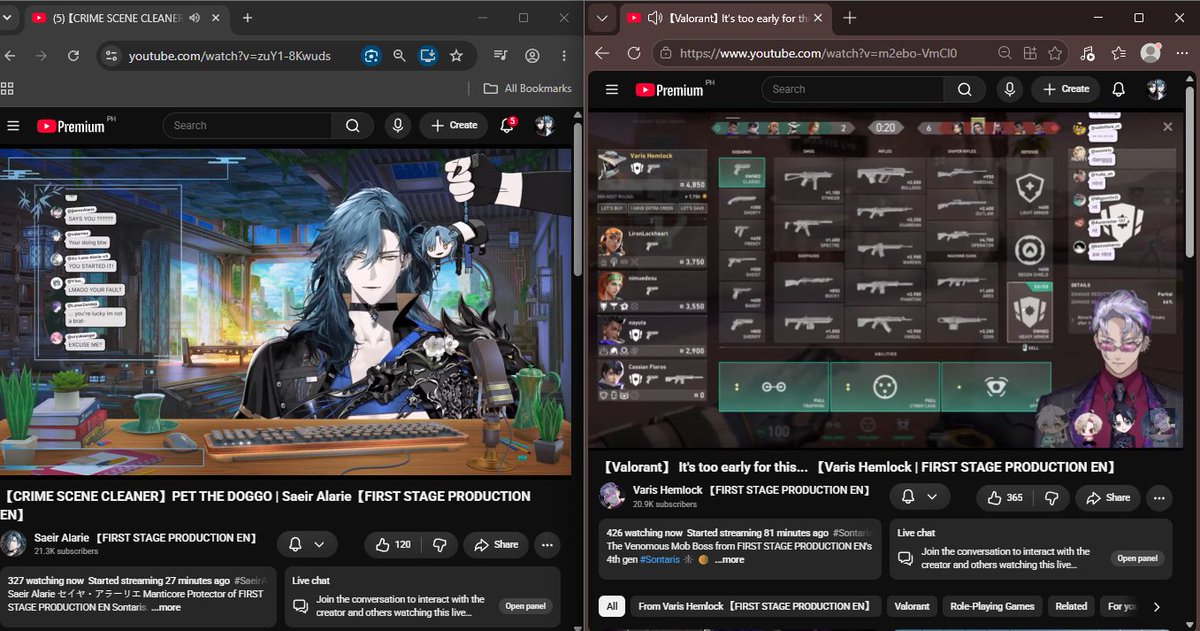The height and width of the screenshot is (631, 1200).
Task: Click the Saeir Alarie stream video player
Action: pos(286,313)
